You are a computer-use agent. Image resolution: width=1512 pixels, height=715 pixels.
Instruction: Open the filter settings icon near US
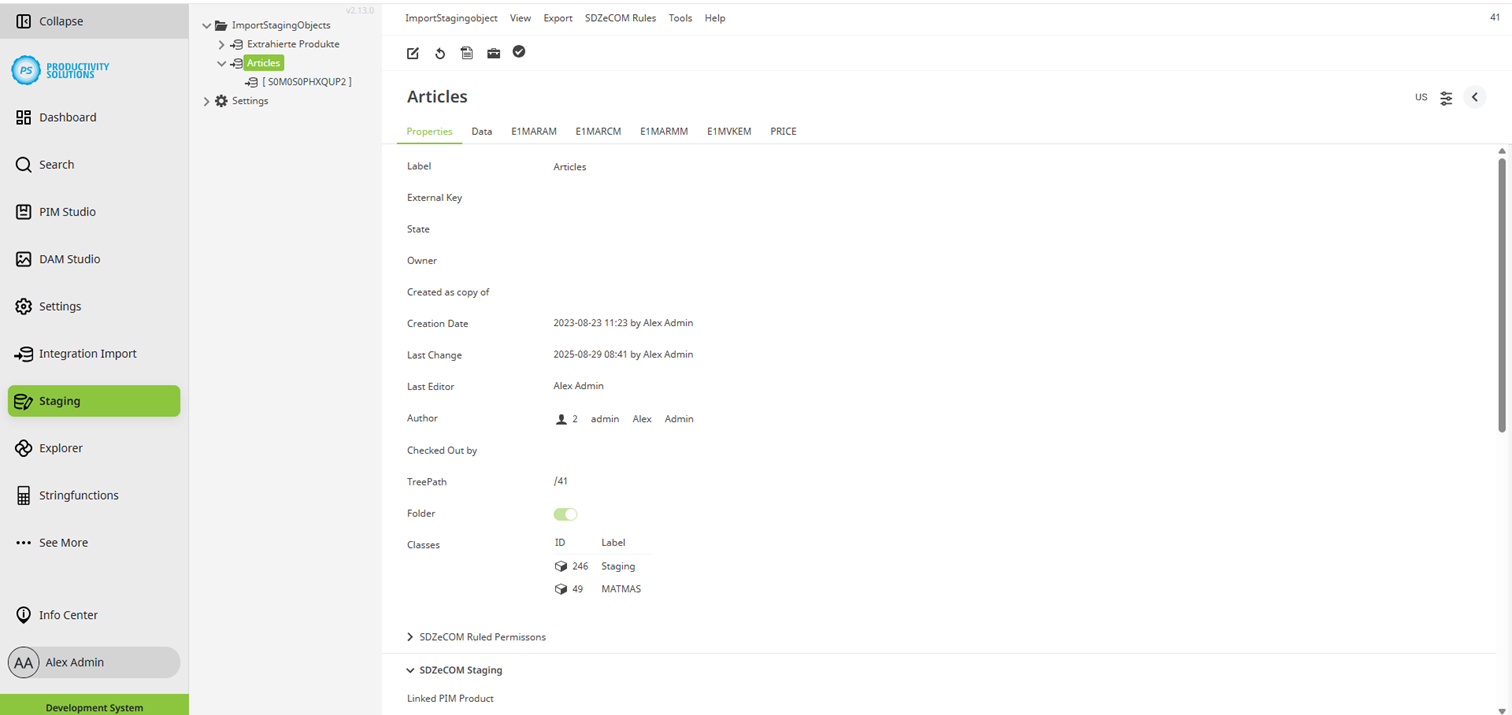(x=1446, y=97)
